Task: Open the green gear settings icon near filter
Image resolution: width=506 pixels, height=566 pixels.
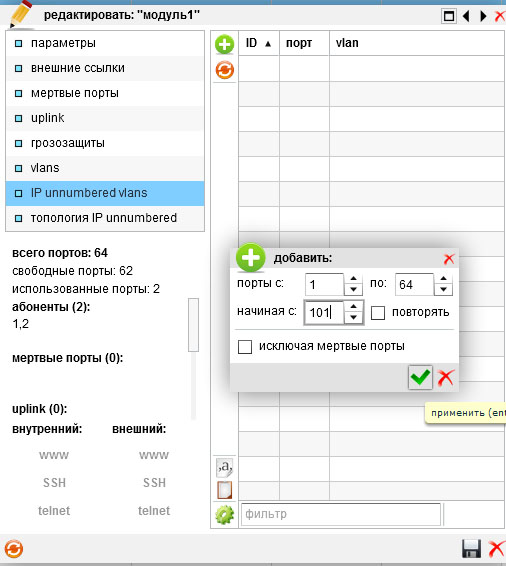Action: (x=224, y=515)
